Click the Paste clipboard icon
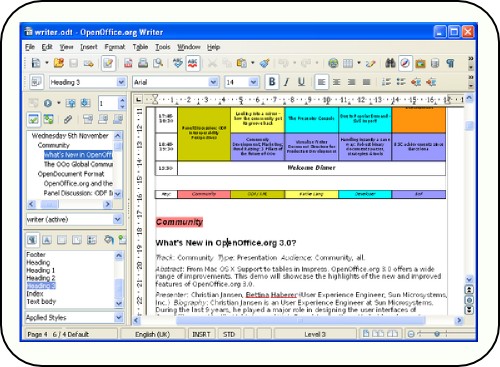Image resolution: width=500 pixels, height=367 pixels. [x=241, y=63]
